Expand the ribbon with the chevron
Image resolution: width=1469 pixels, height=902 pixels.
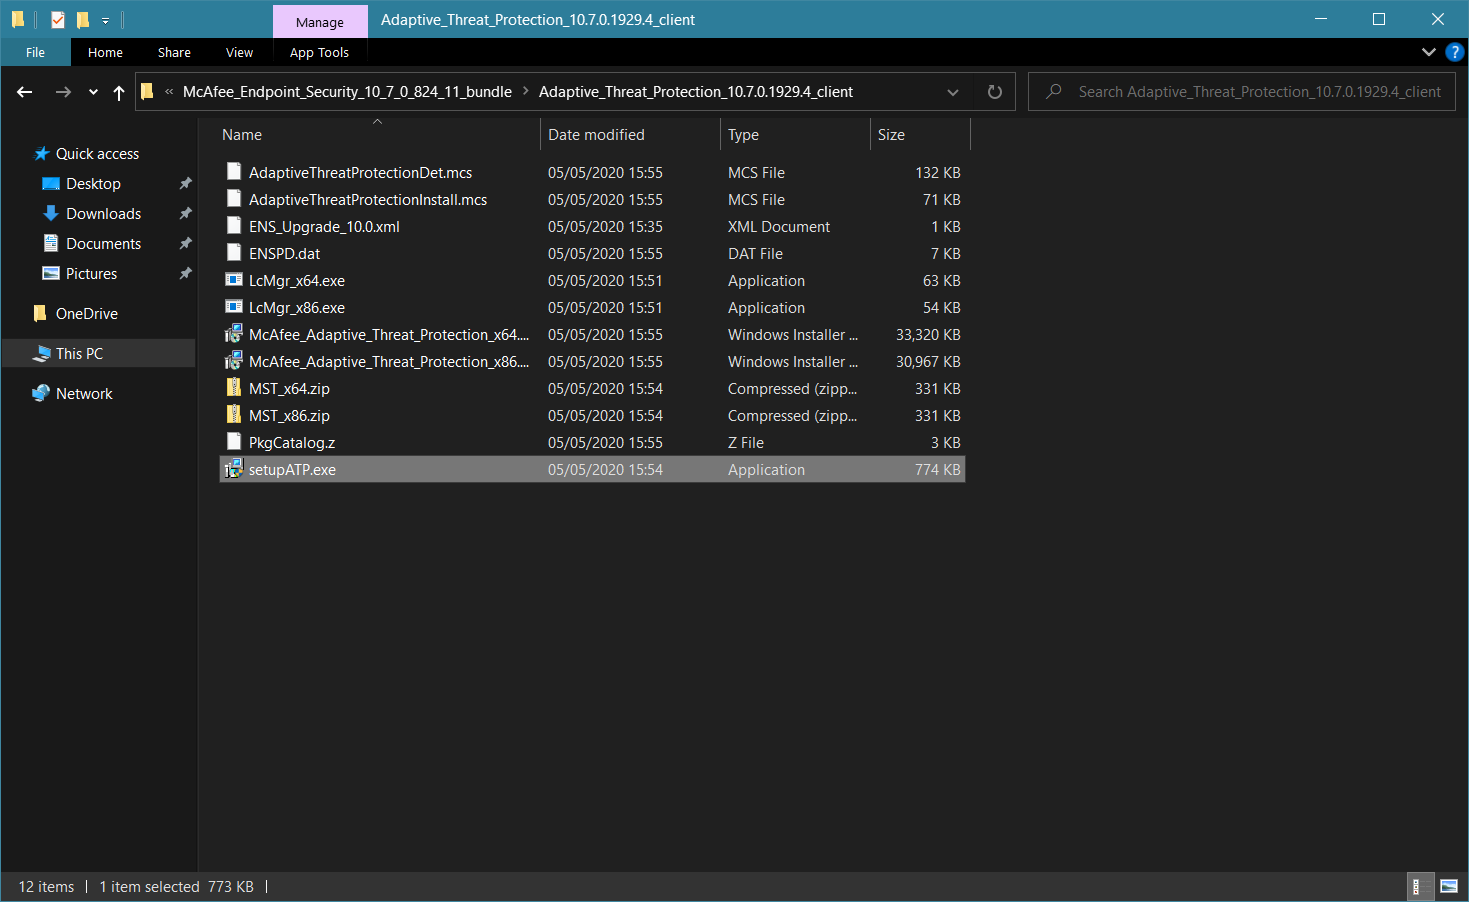(x=1428, y=52)
